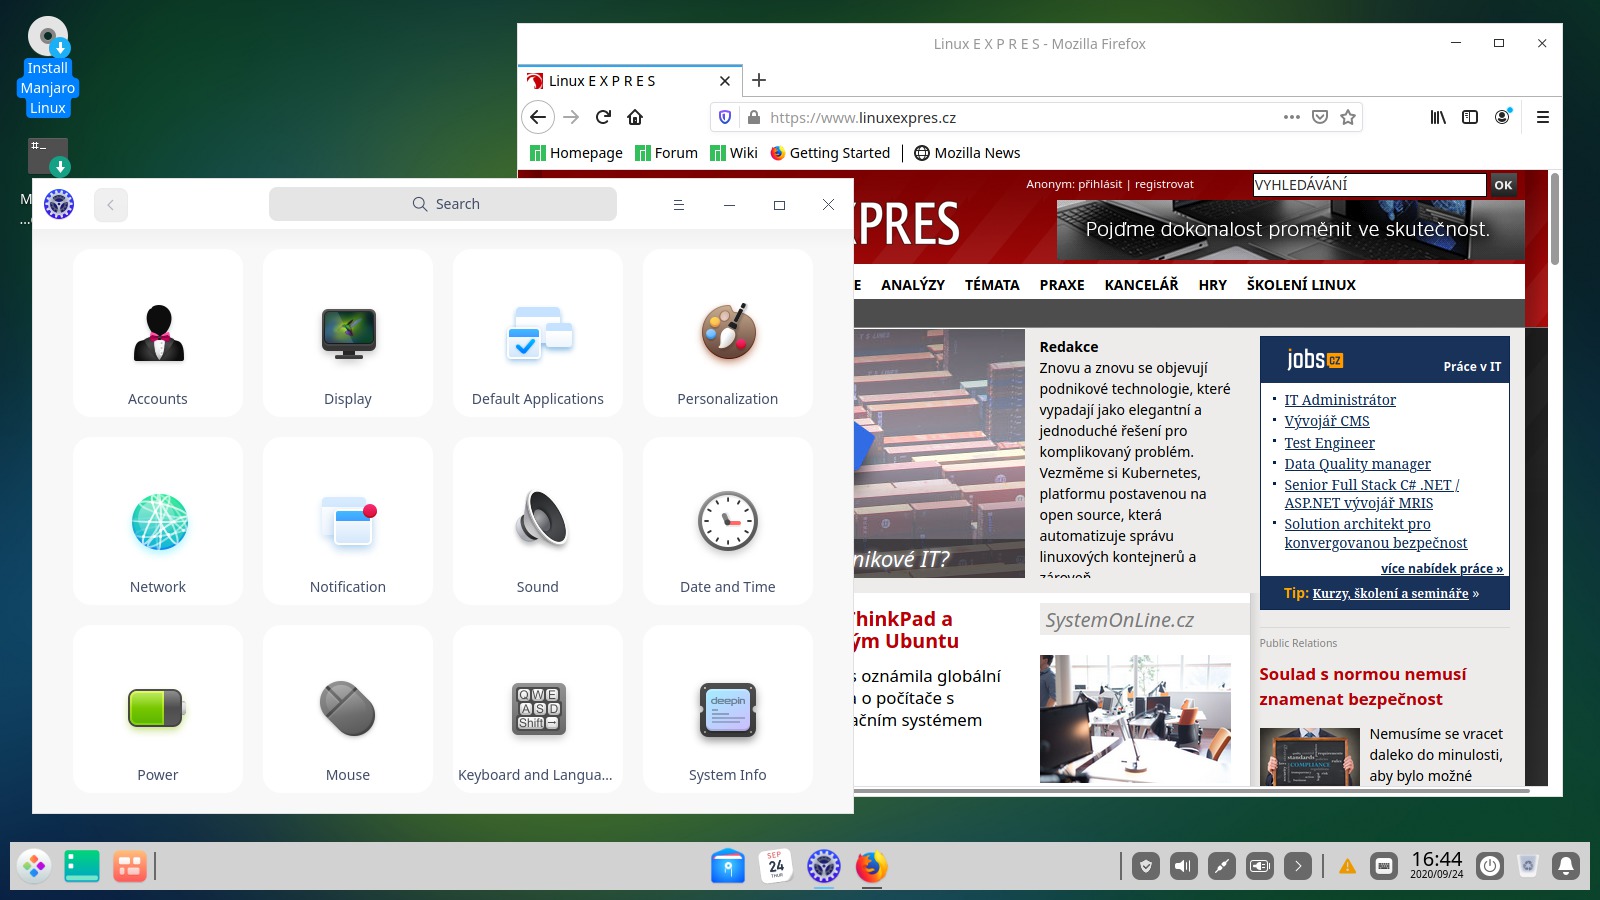Open Personalization settings
The image size is (1600, 900).
[728, 333]
